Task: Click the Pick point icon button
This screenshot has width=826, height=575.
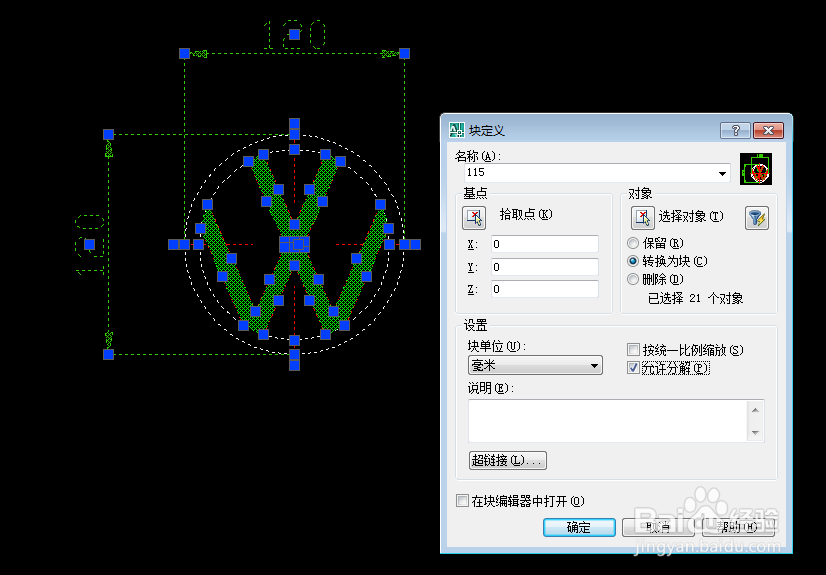Action: pyautogui.click(x=474, y=217)
